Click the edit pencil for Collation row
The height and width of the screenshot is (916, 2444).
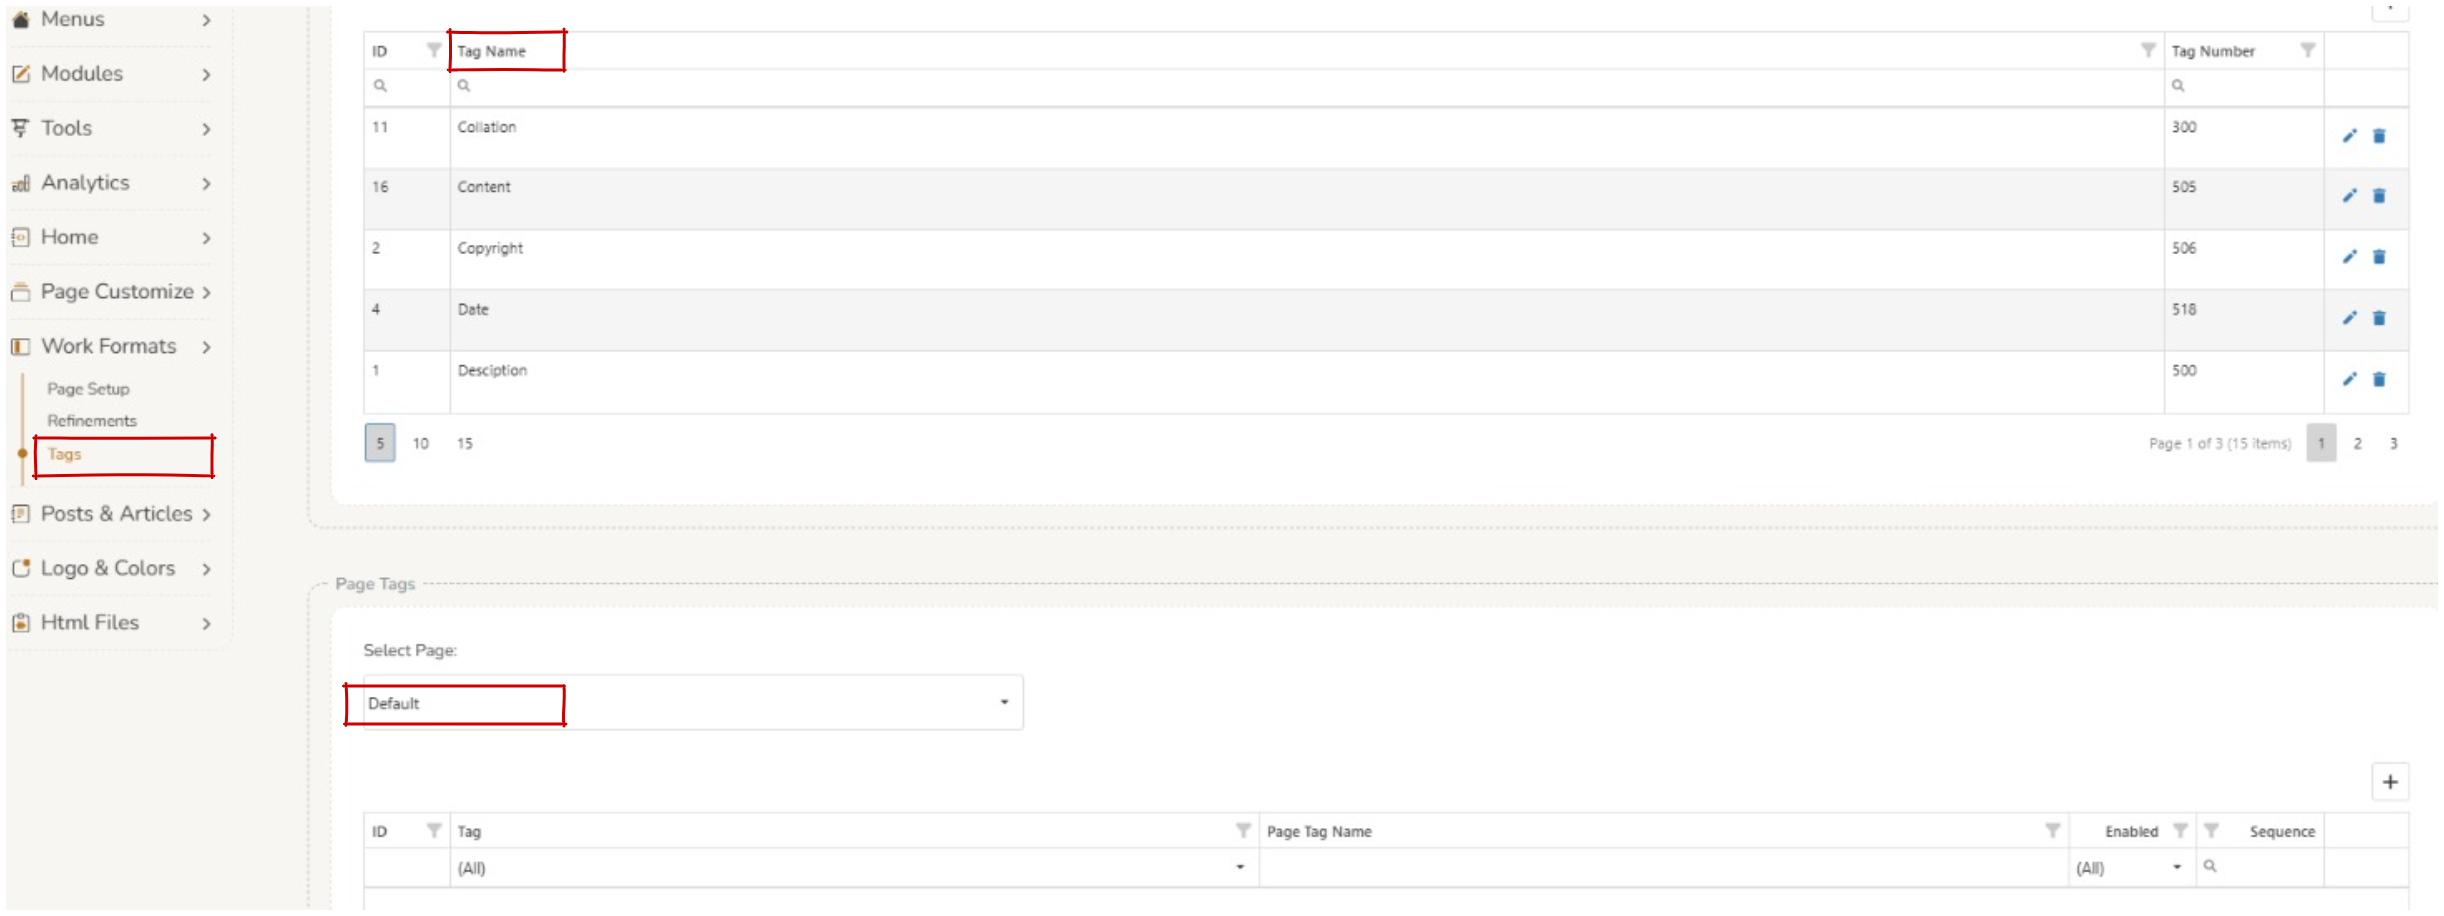2349,136
